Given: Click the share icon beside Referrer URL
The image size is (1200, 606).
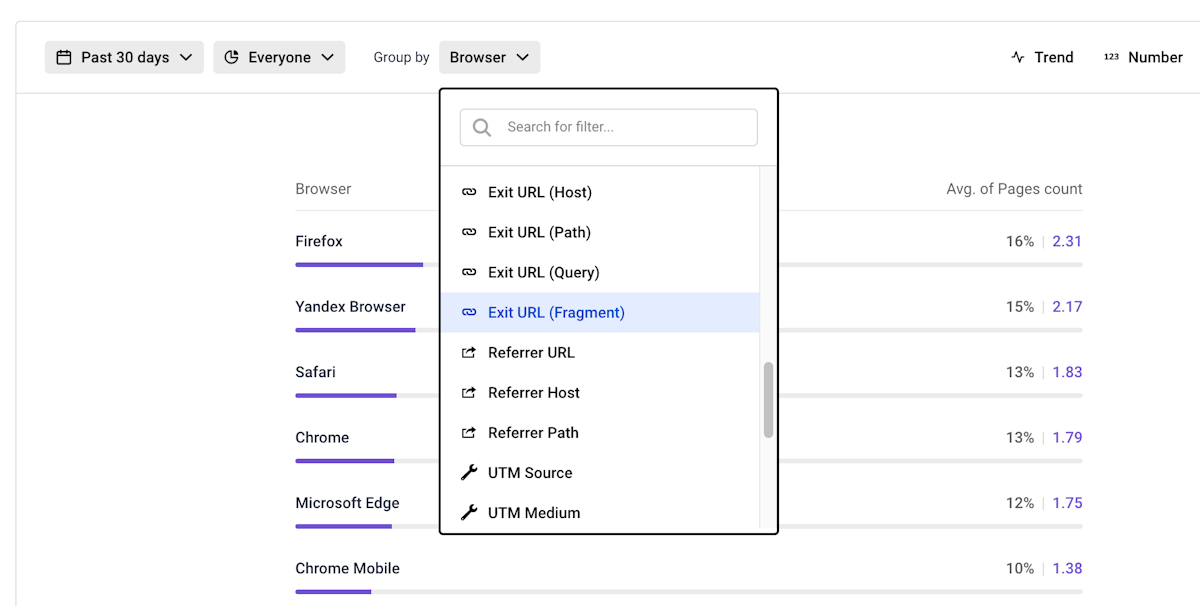Looking at the screenshot, I should click(x=469, y=352).
